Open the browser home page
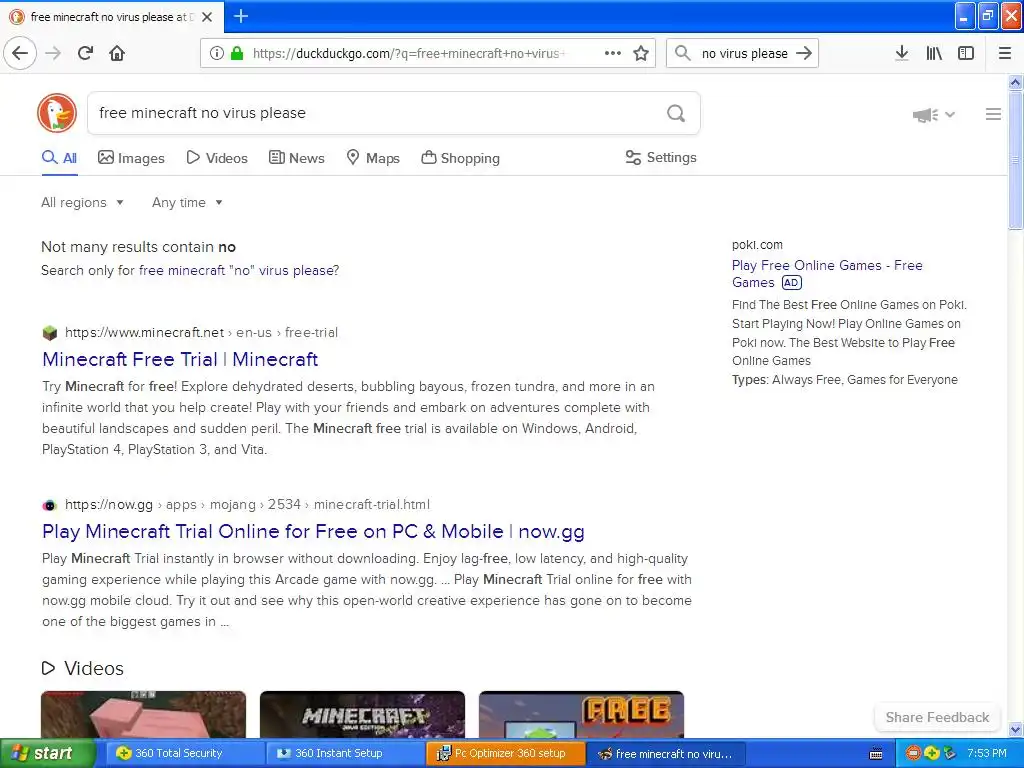Viewport: 1024px width, 768px height. 117,53
